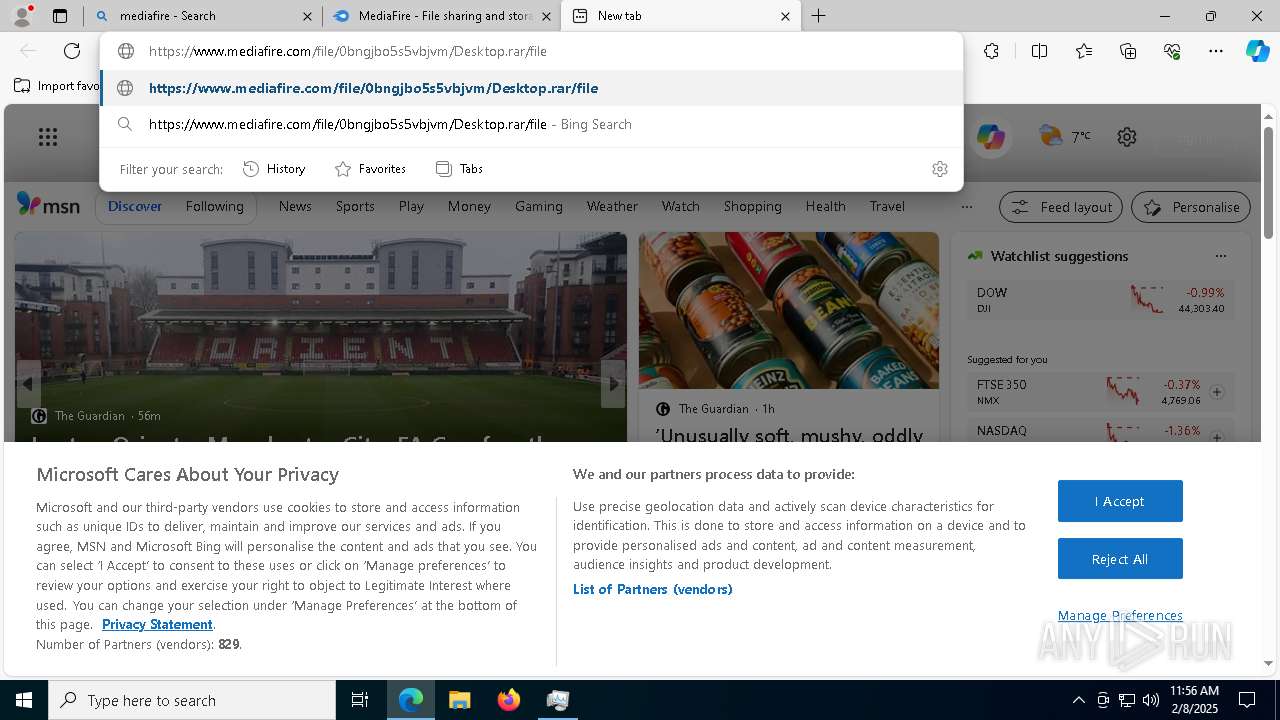1280x720 pixels.
Task: Open File Explorer from taskbar
Action: pos(460,700)
